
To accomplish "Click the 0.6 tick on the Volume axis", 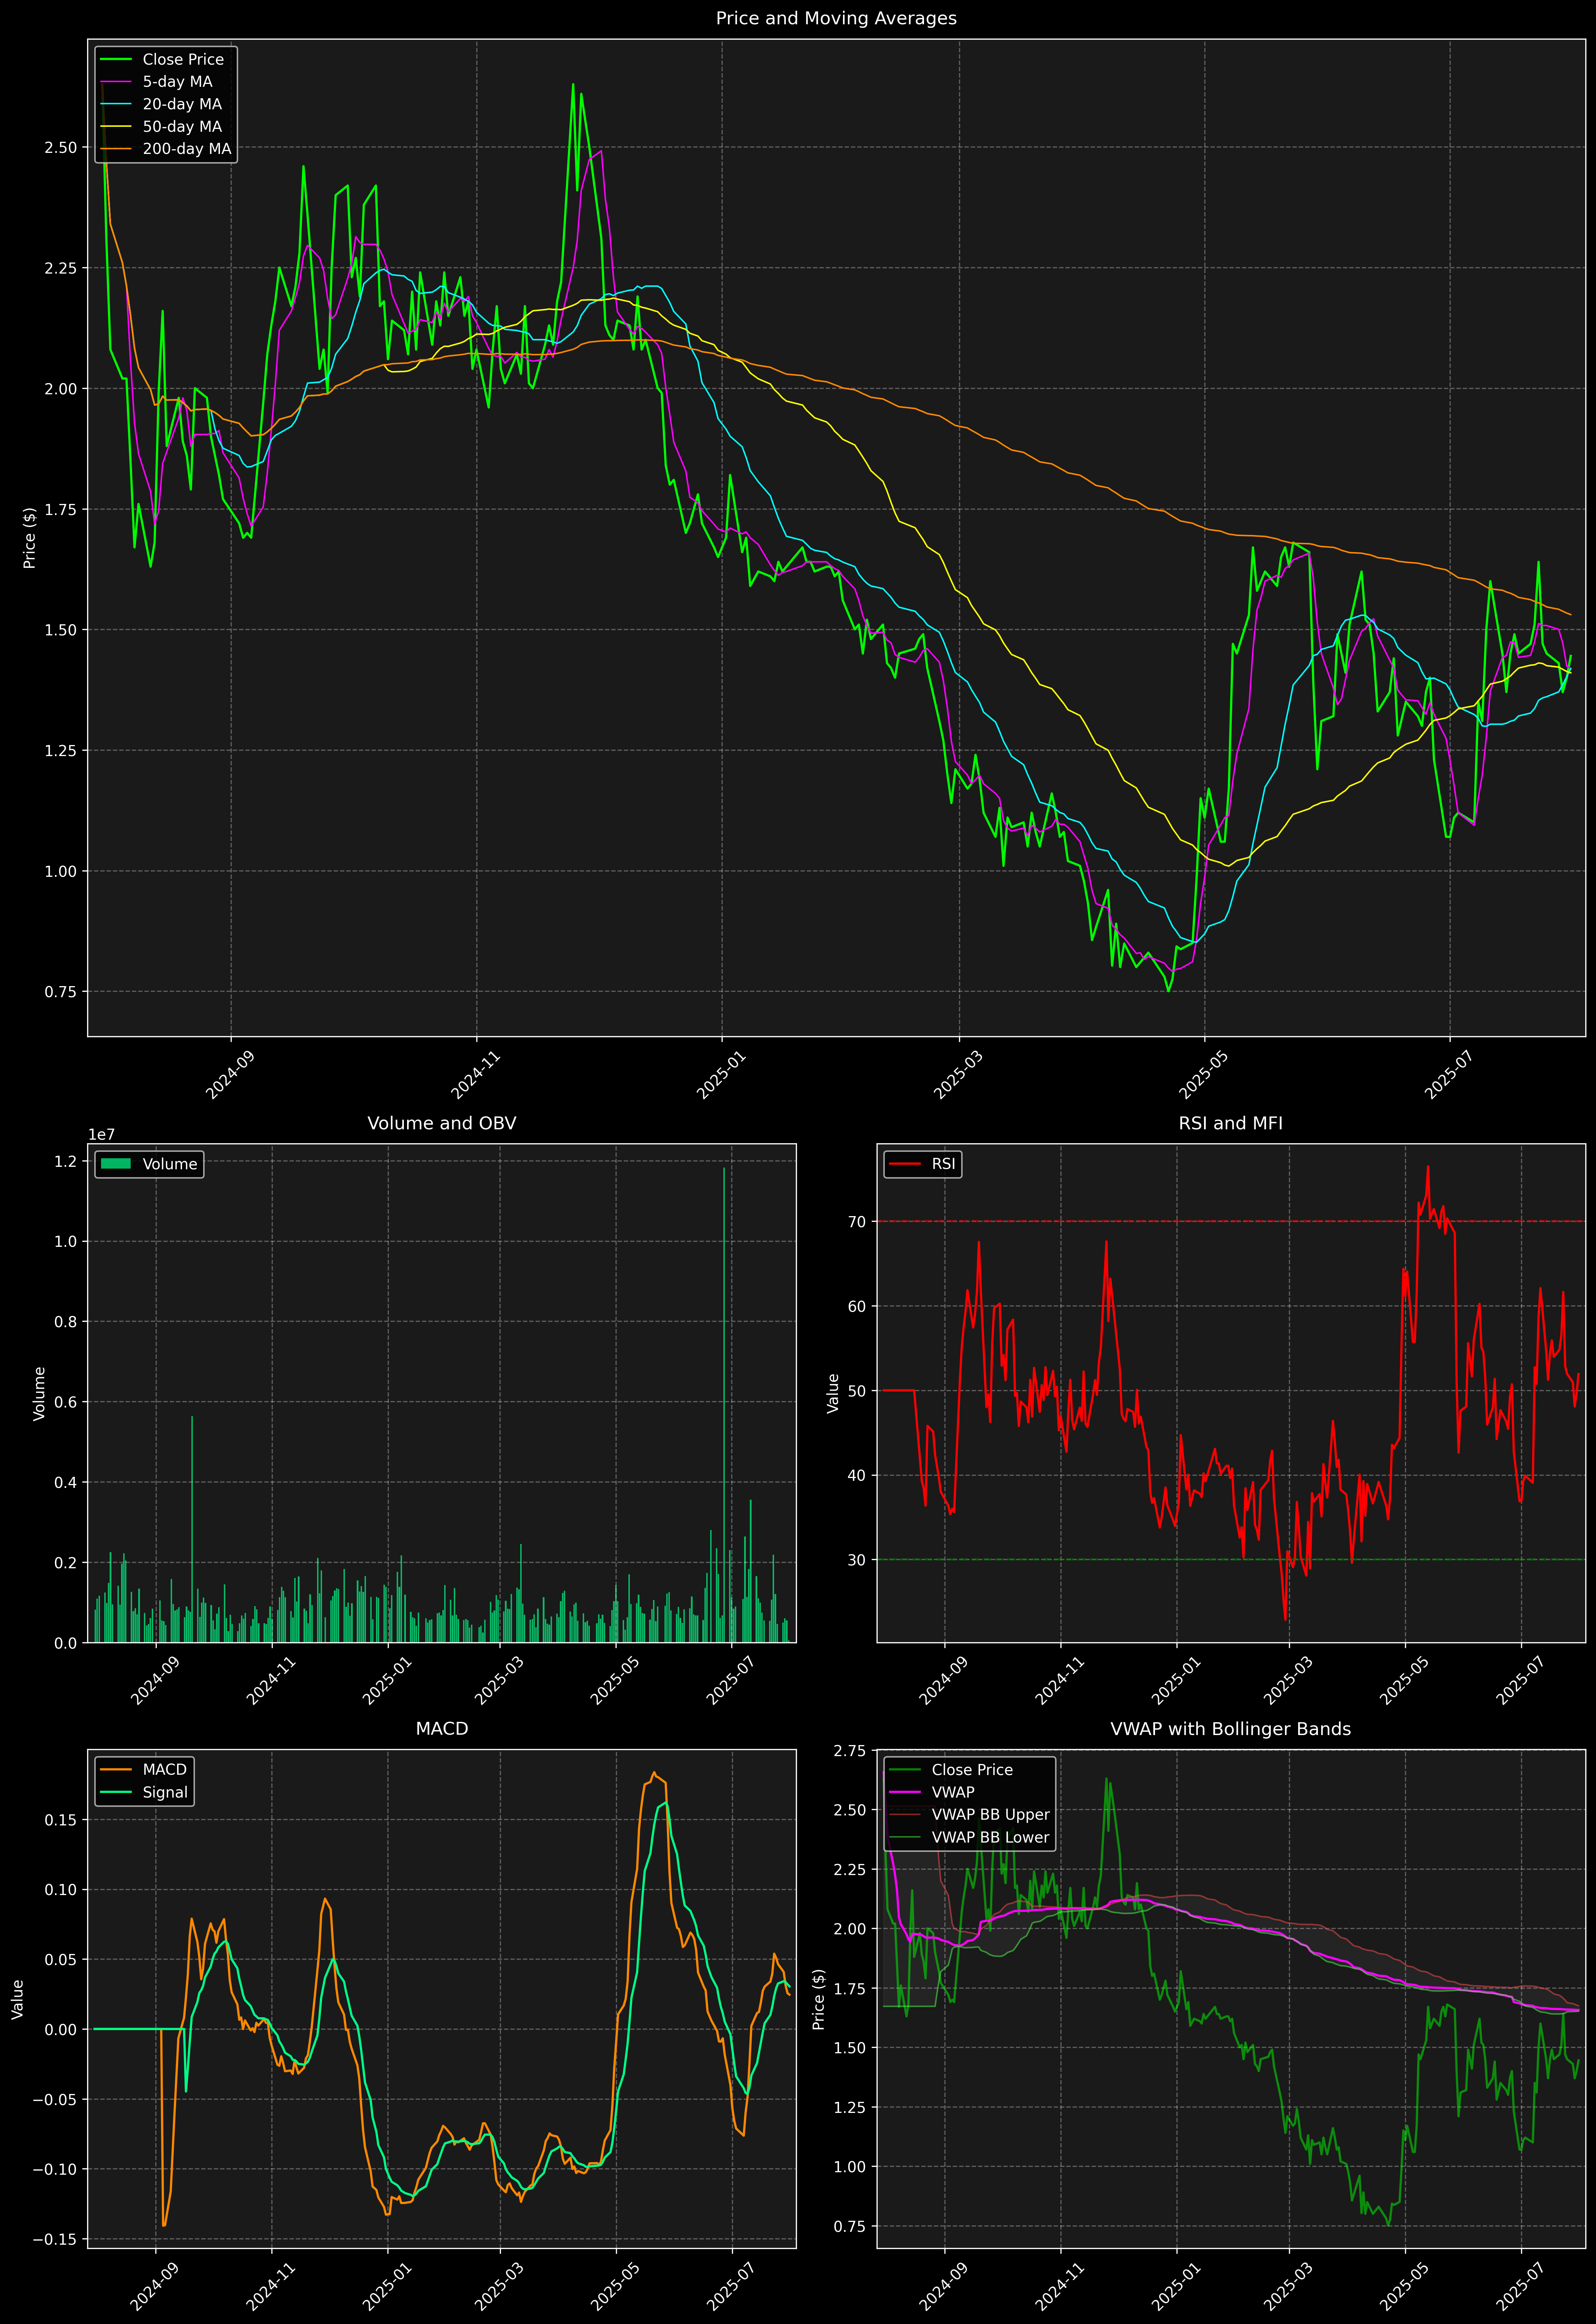I will coord(66,1402).
